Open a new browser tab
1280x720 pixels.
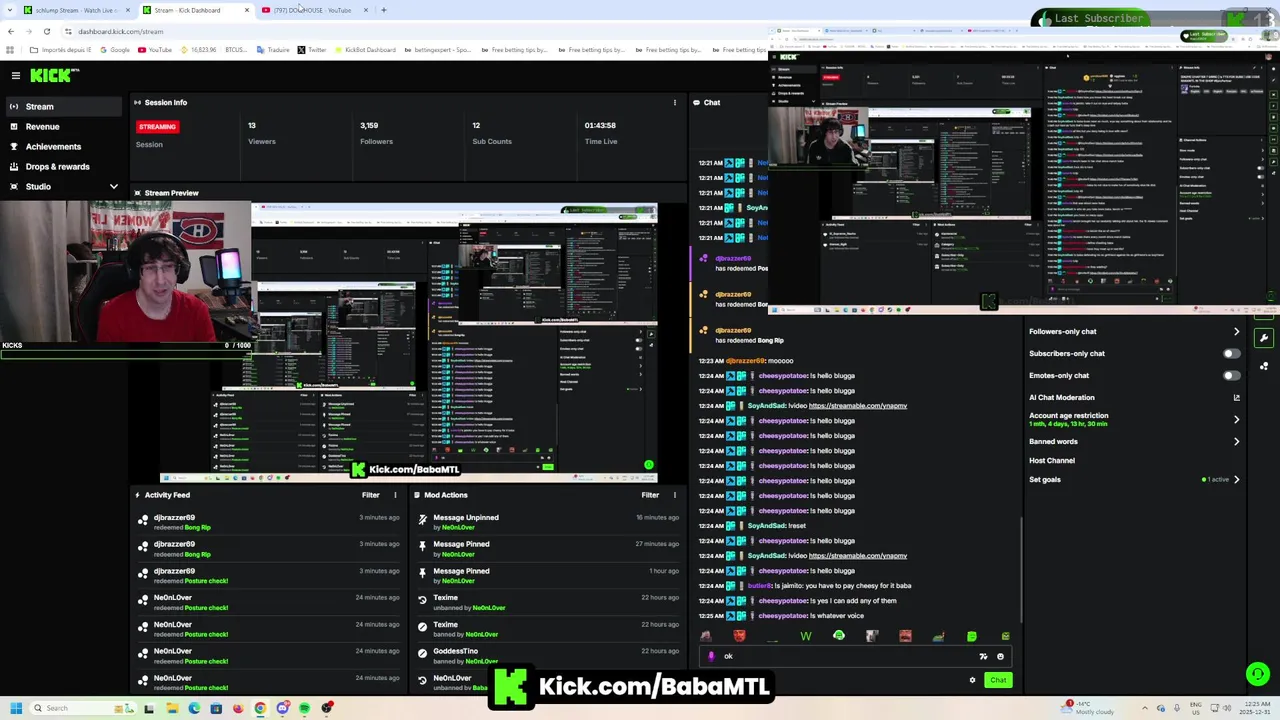(x=383, y=10)
